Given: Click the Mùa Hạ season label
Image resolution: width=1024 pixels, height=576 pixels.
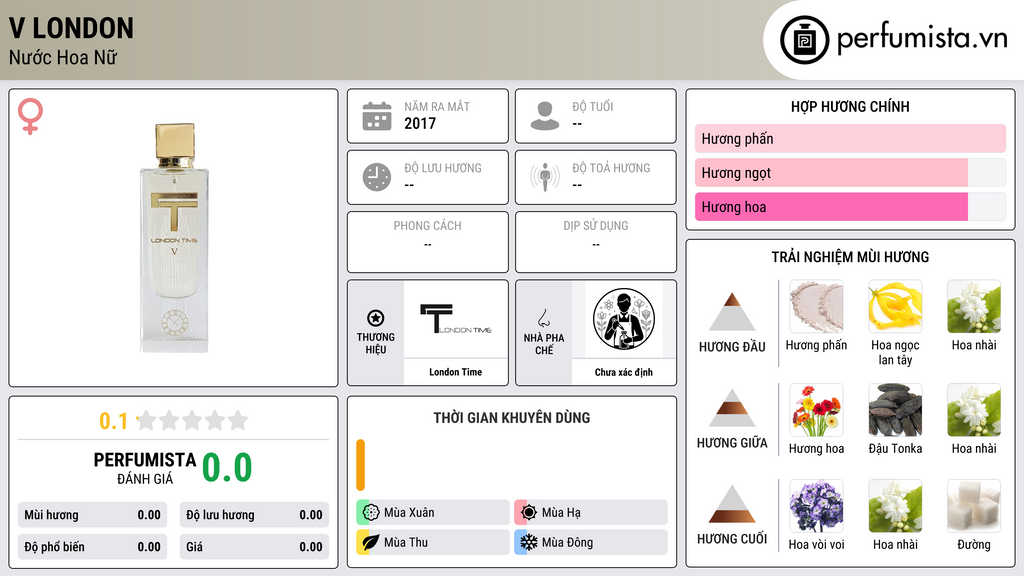Looking at the screenshot, I should click(x=561, y=513).
